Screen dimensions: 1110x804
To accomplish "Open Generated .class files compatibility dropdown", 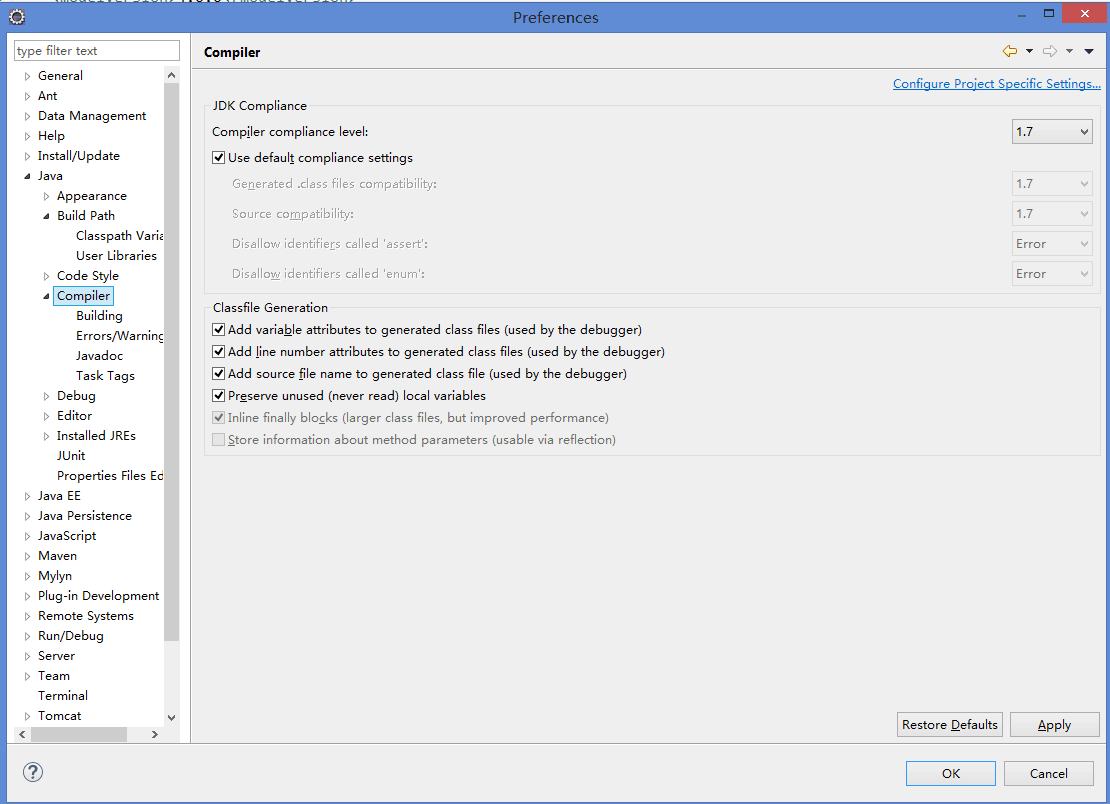I will coord(1052,184).
